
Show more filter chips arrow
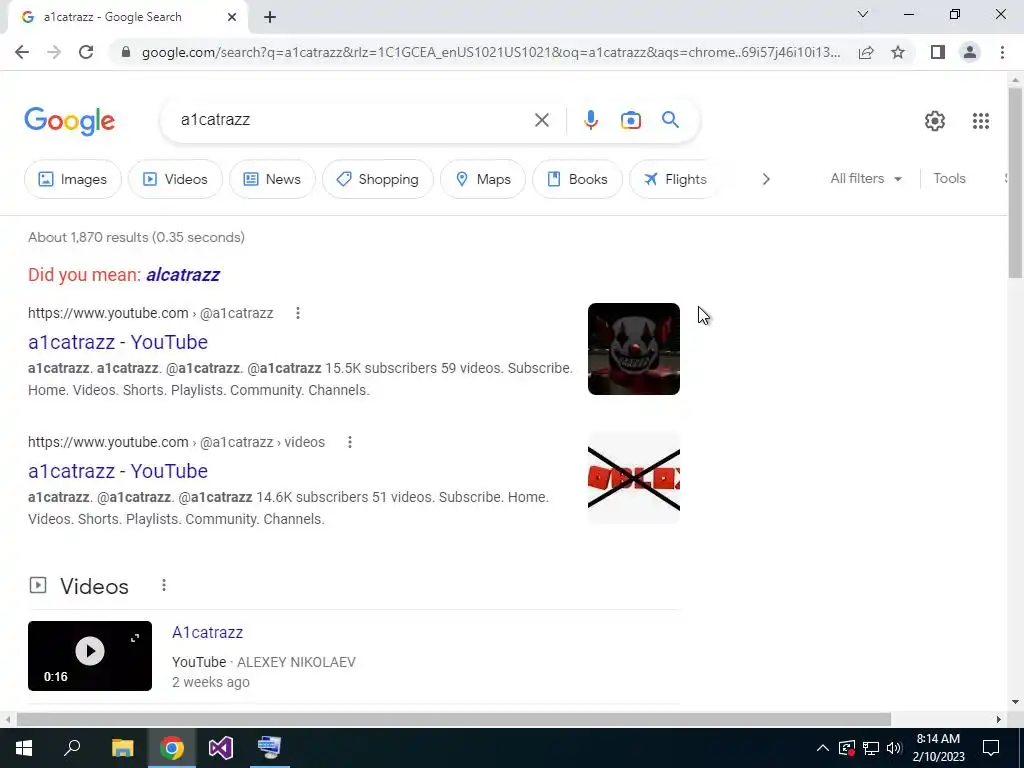pyautogui.click(x=766, y=179)
